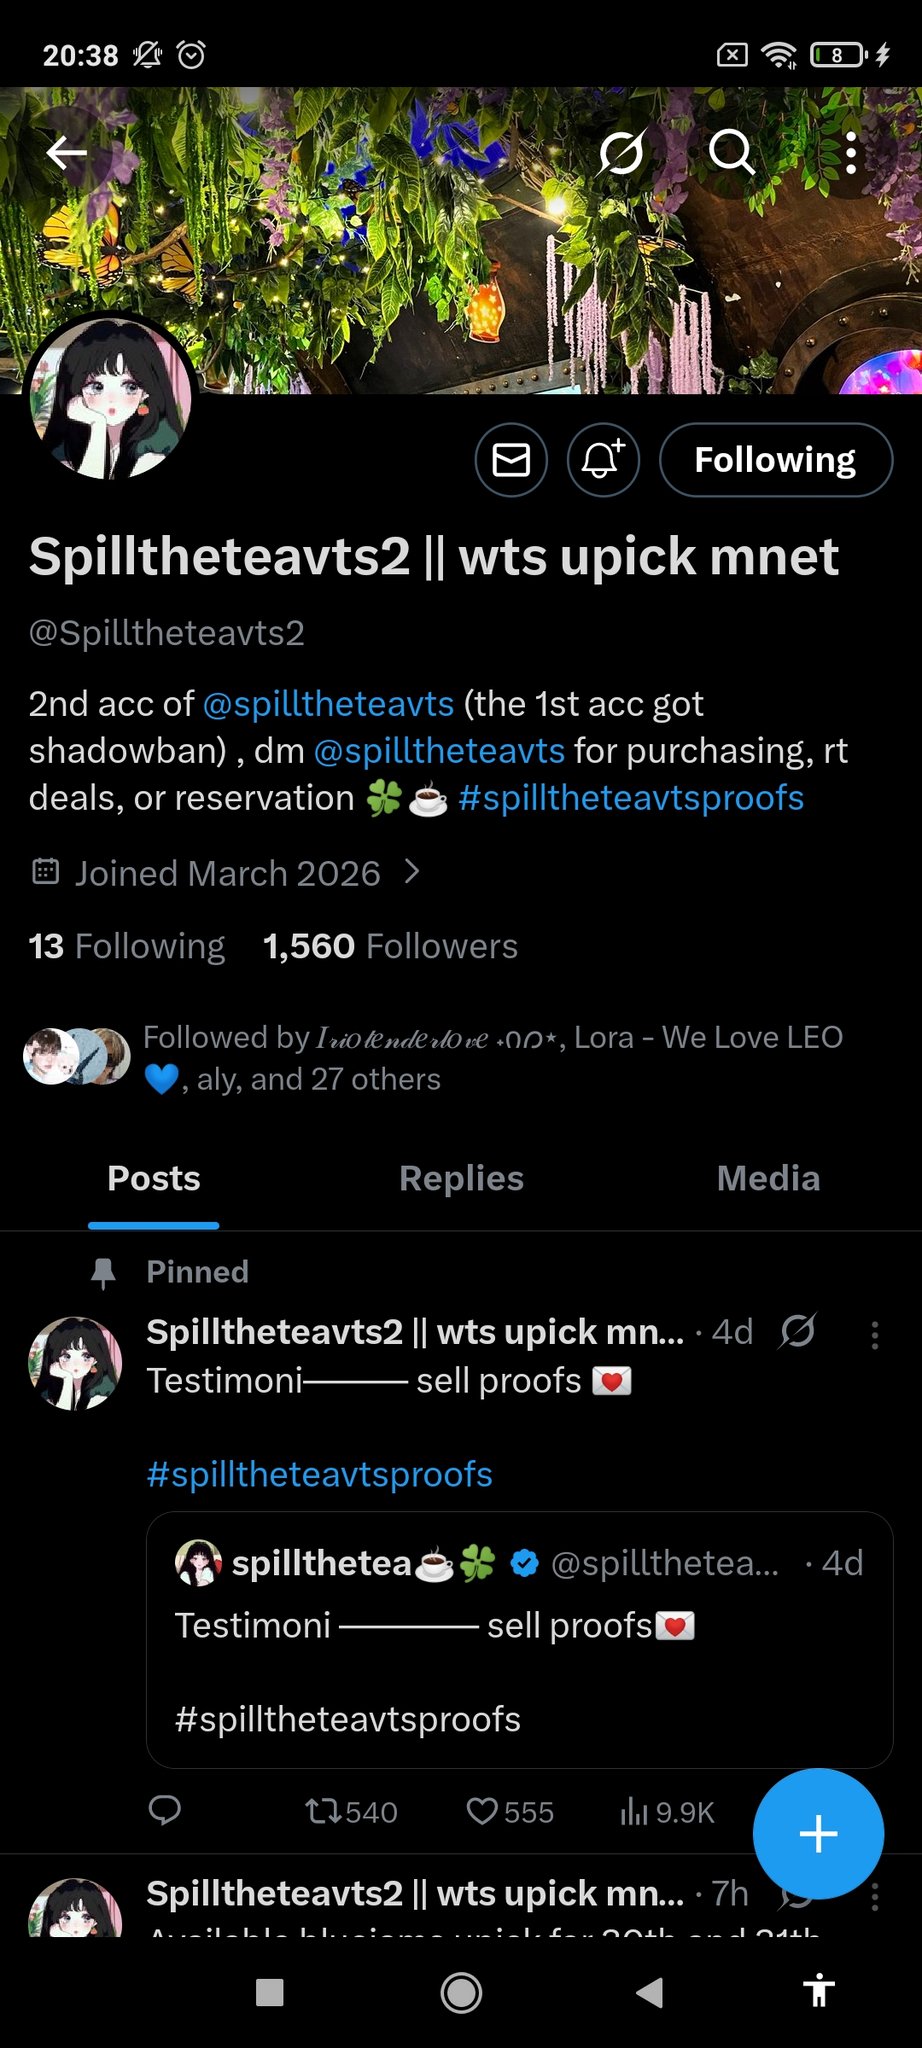Open header three-dot overflow menu

[x=851, y=153]
